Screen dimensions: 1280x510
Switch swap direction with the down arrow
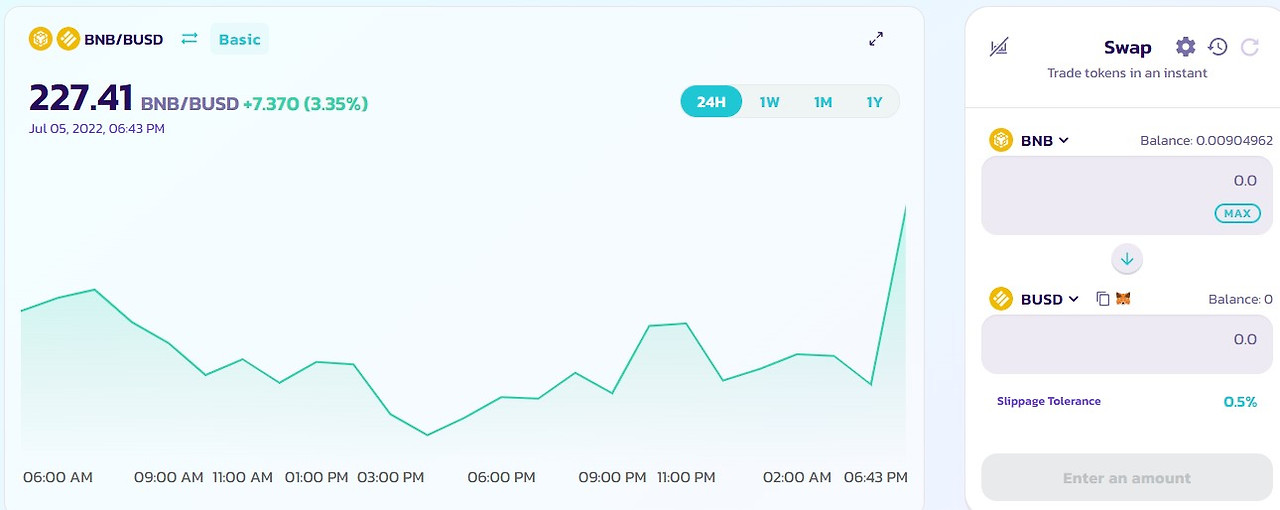(1127, 259)
